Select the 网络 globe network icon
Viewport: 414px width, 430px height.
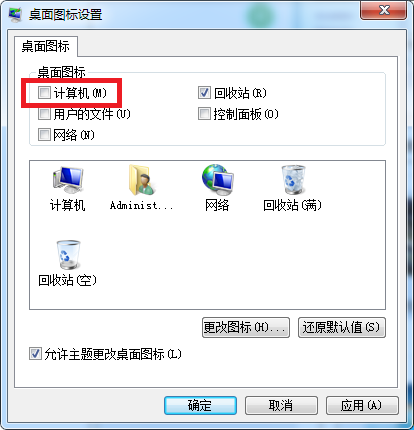tap(217, 180)
